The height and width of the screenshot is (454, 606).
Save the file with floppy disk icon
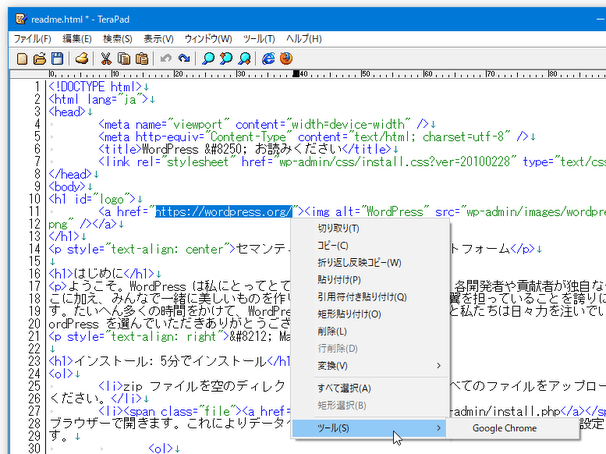coord(57,59)
